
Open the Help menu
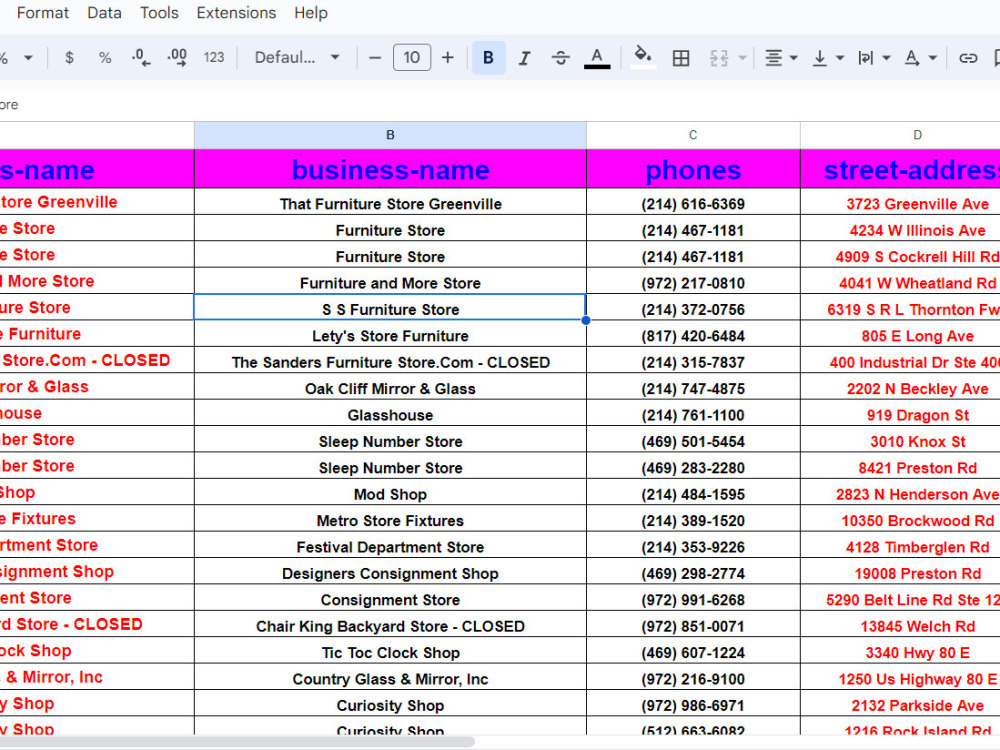point(311,13)
